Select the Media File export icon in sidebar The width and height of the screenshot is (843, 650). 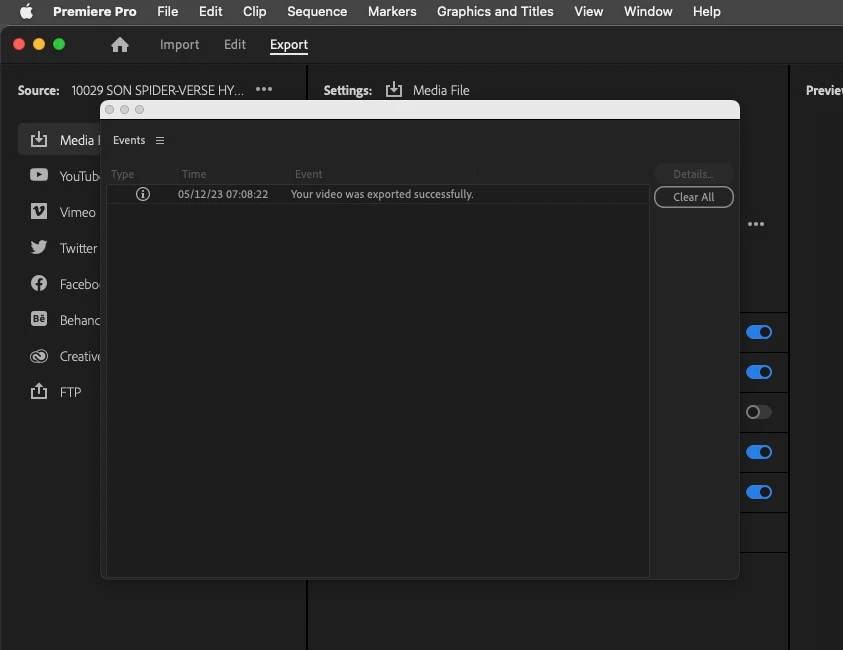(x=39, y=140)
